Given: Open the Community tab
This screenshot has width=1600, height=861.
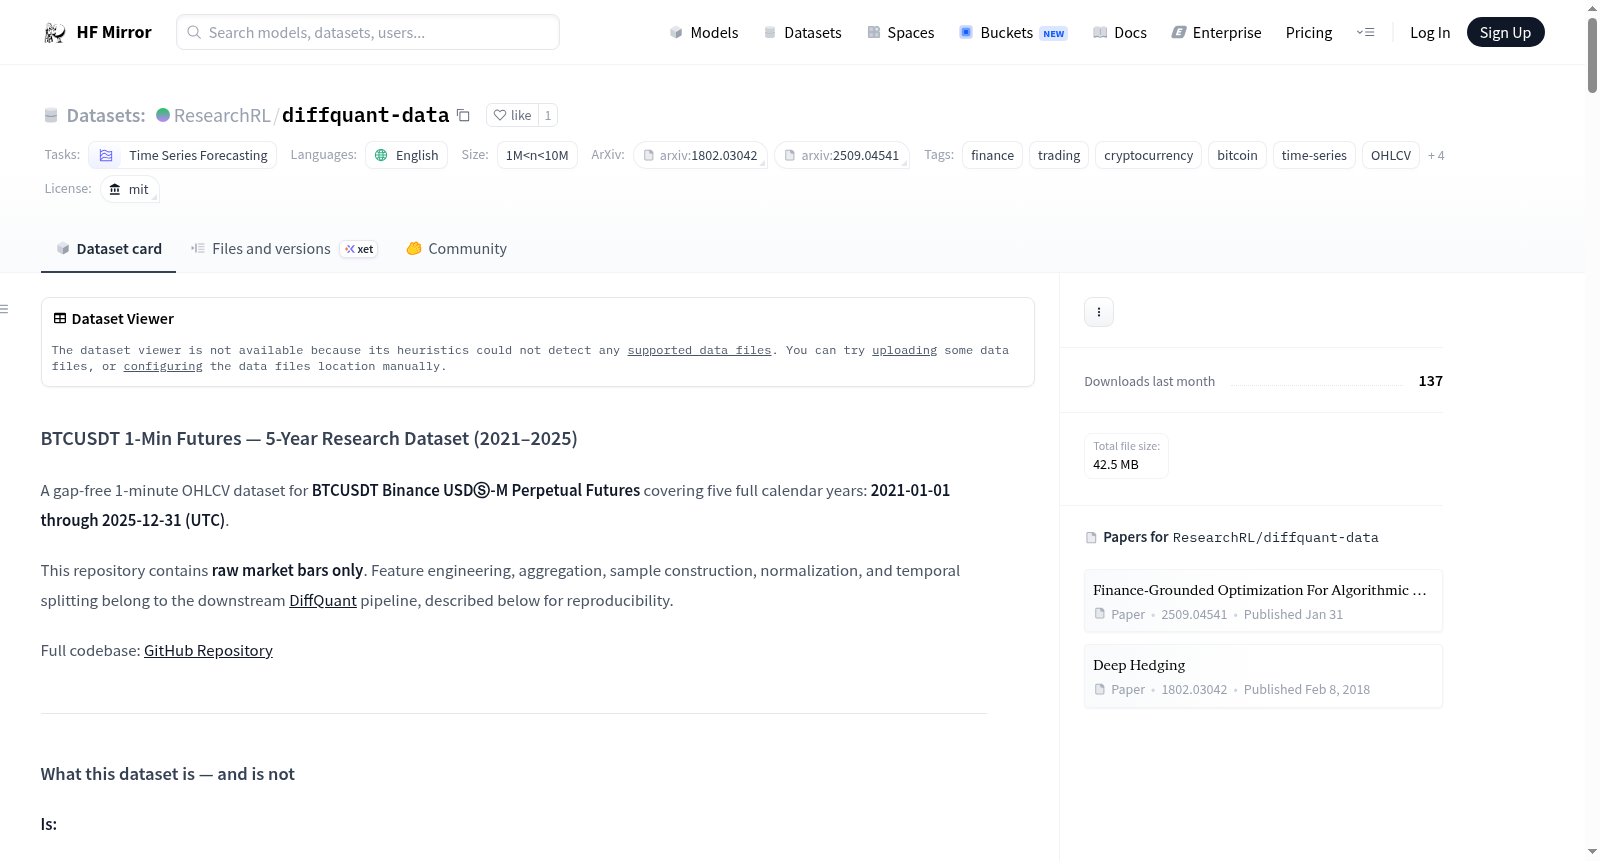Looking at the screenshot, I should tap(456, 249).
